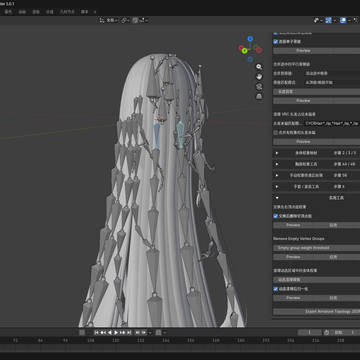
Task: Add a new workspace with plus tab
Action: [95, 12]
